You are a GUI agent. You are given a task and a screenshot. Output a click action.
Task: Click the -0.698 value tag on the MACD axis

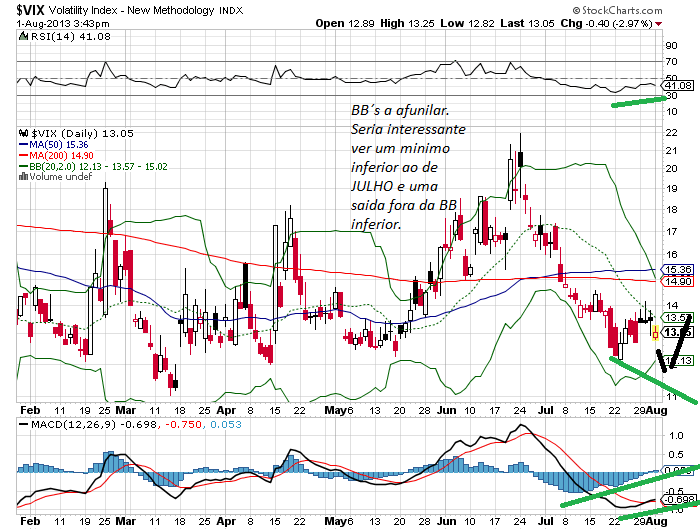(x=680, y=500)
